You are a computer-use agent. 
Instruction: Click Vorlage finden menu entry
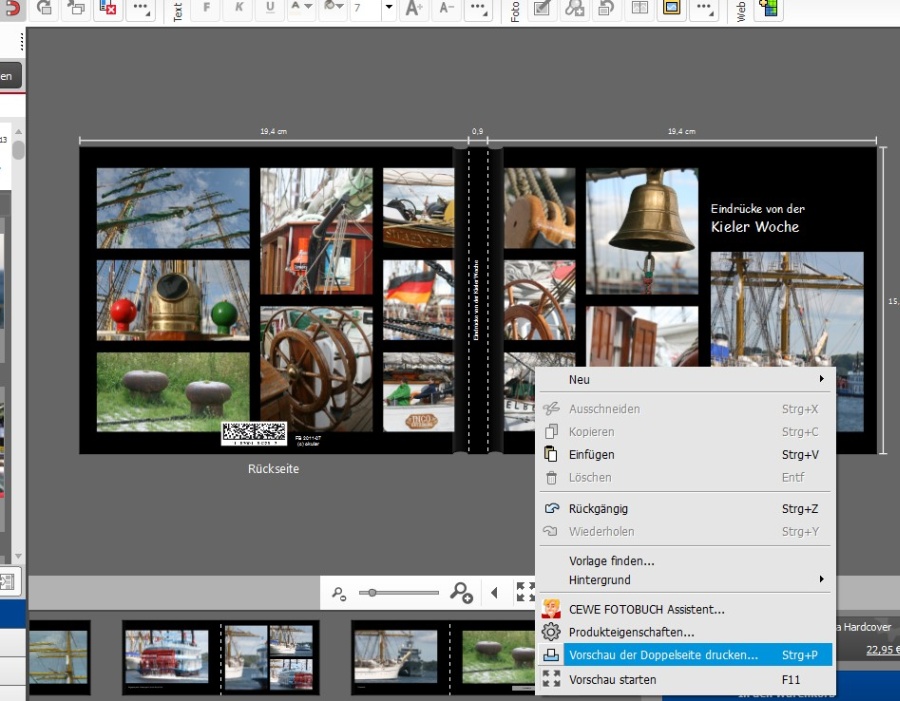[x=611, y=561]
